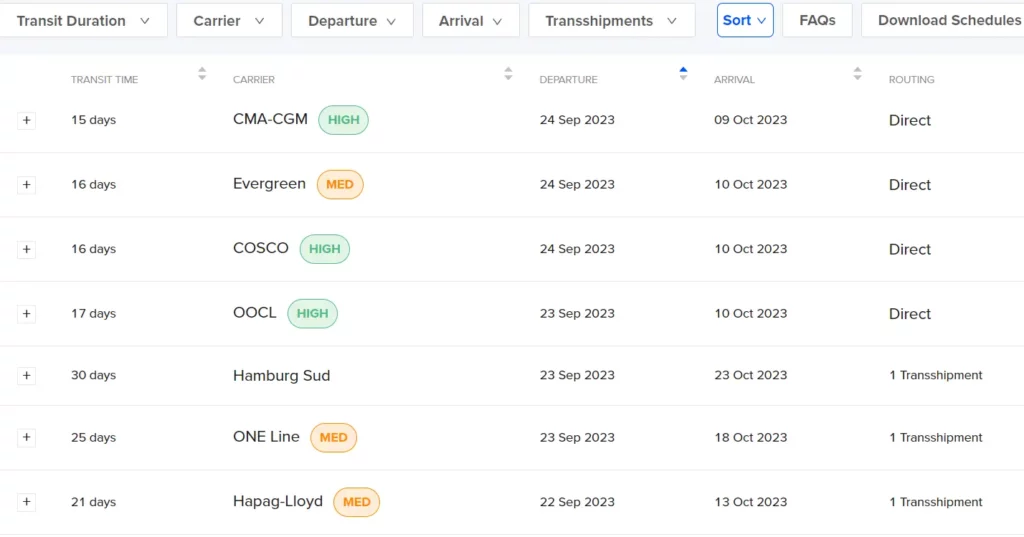1024x537 pixels.
Task: Click the MED badge next to Evergreen
Action: point(340,185)
